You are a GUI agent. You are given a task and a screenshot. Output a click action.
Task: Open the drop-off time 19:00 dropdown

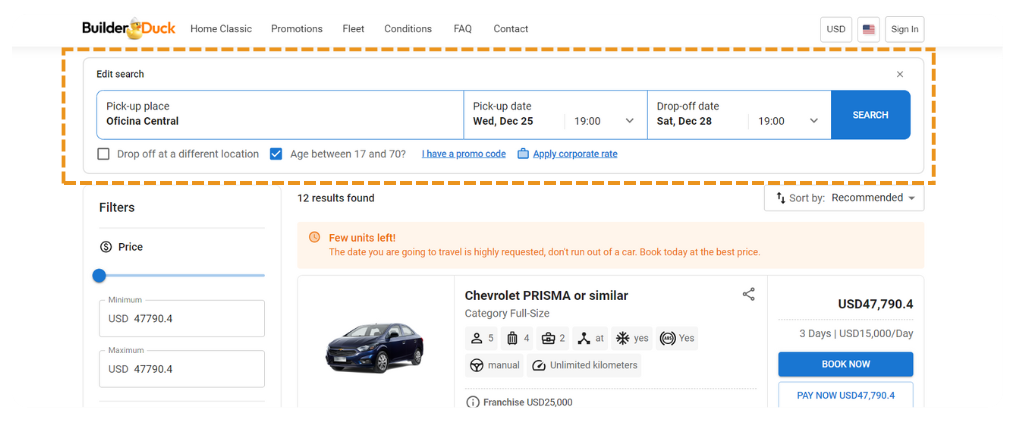(x=789, y=121)
